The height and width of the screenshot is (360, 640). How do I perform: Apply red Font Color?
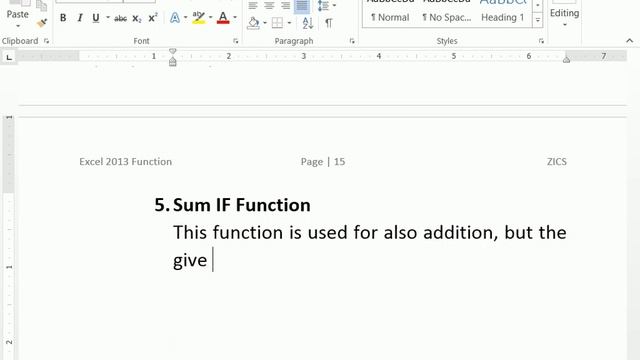pyautogui.click(x=223, y=18)
